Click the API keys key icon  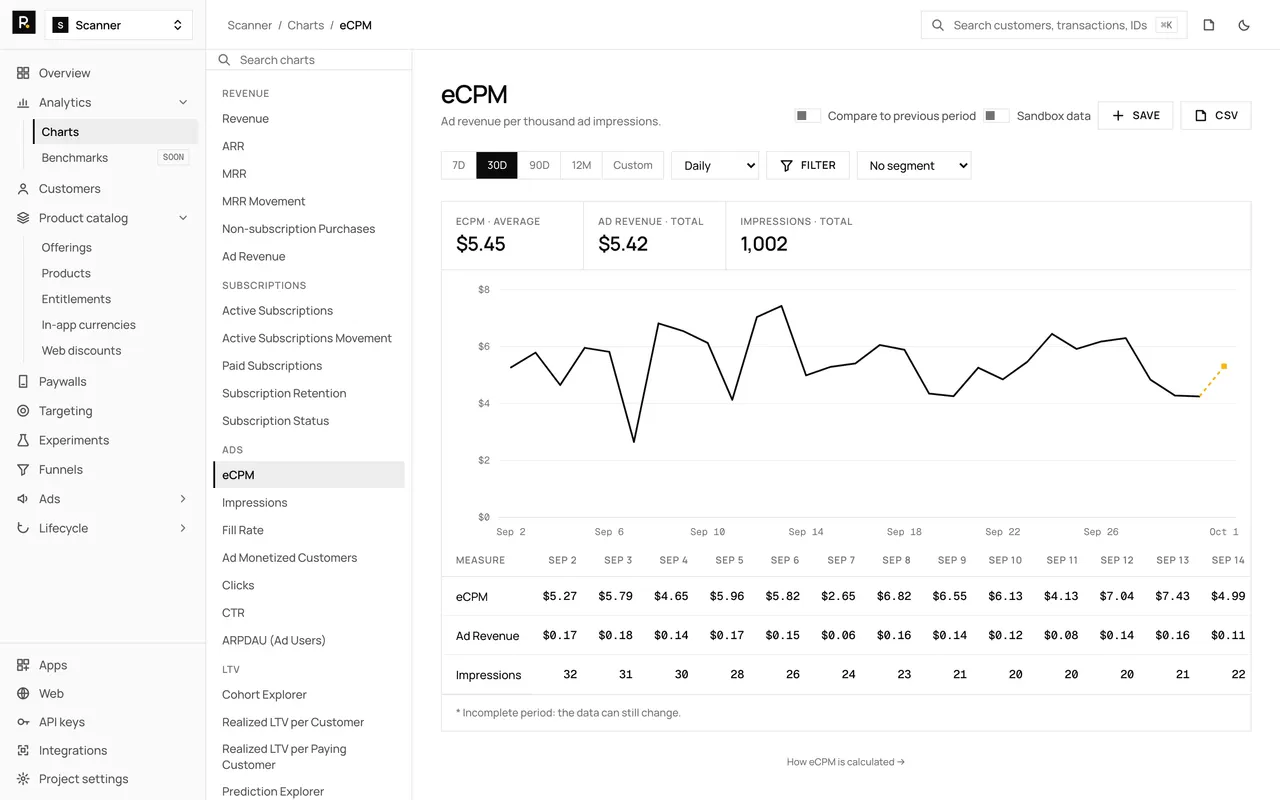[23, 722]
